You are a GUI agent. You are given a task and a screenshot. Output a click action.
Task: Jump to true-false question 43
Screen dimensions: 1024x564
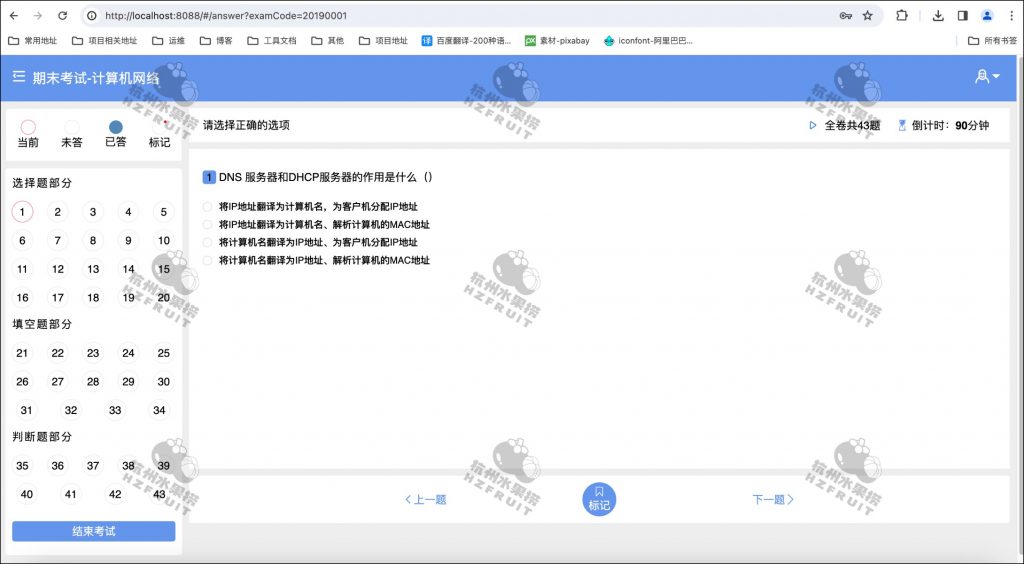tap(159, 495)
